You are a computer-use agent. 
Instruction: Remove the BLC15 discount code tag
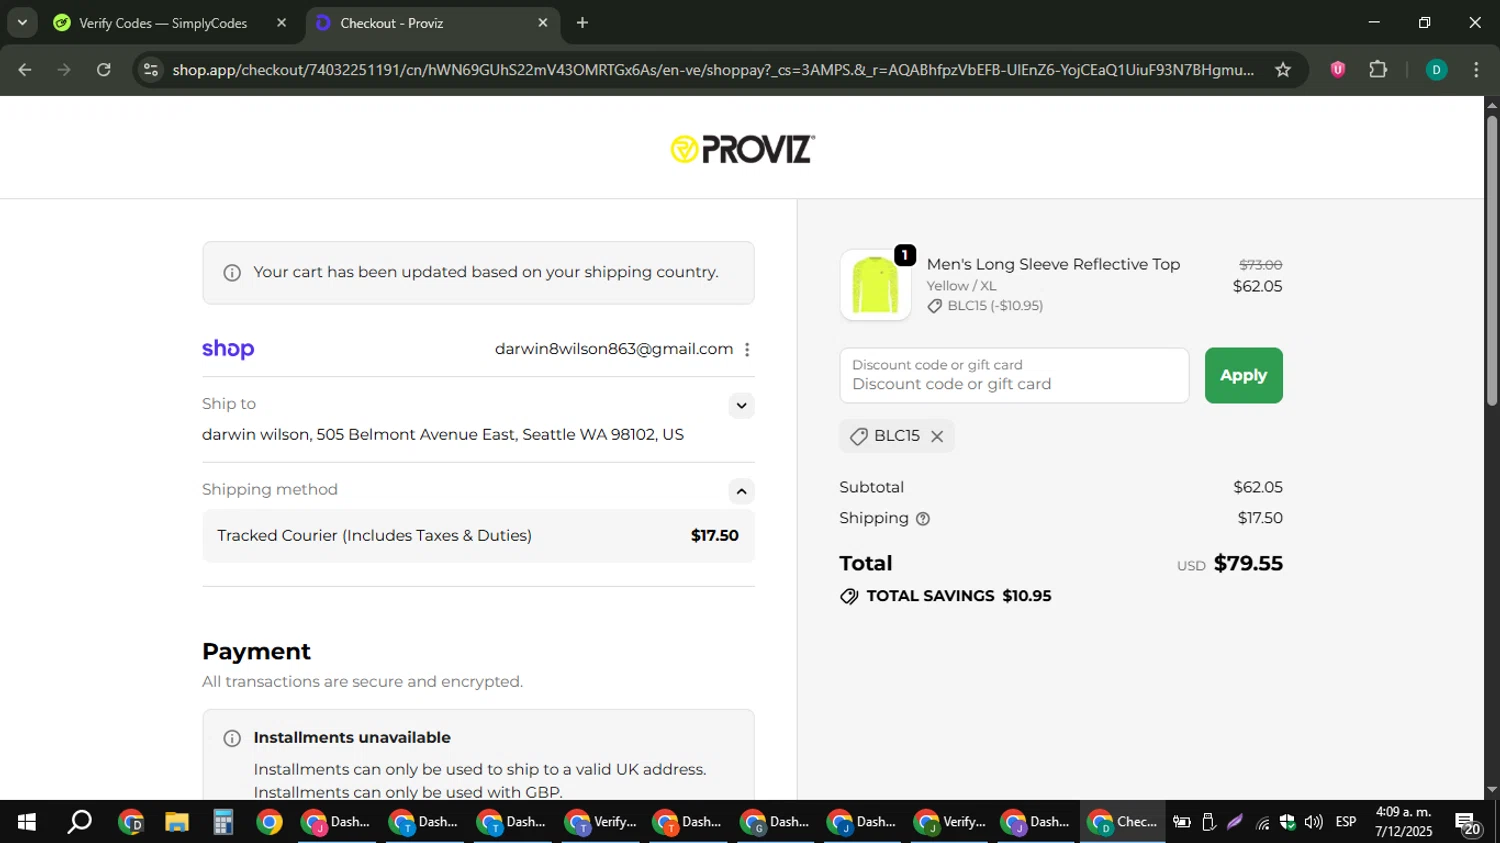937,436
